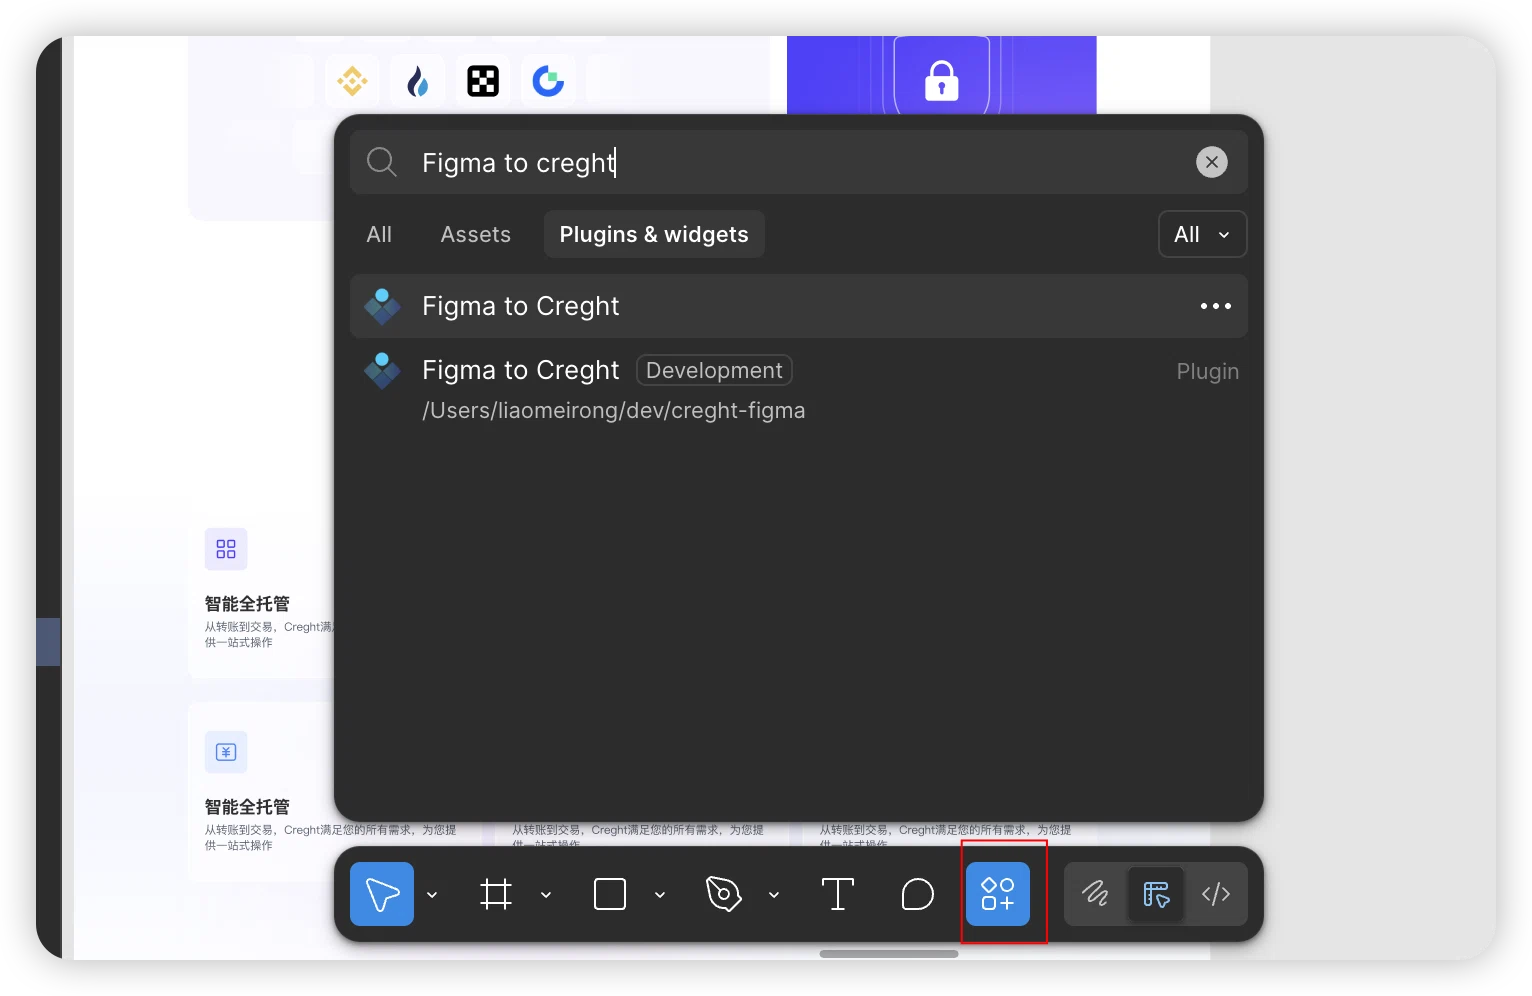
Task: Select the Text tool
Action: [x=838, y=894]
